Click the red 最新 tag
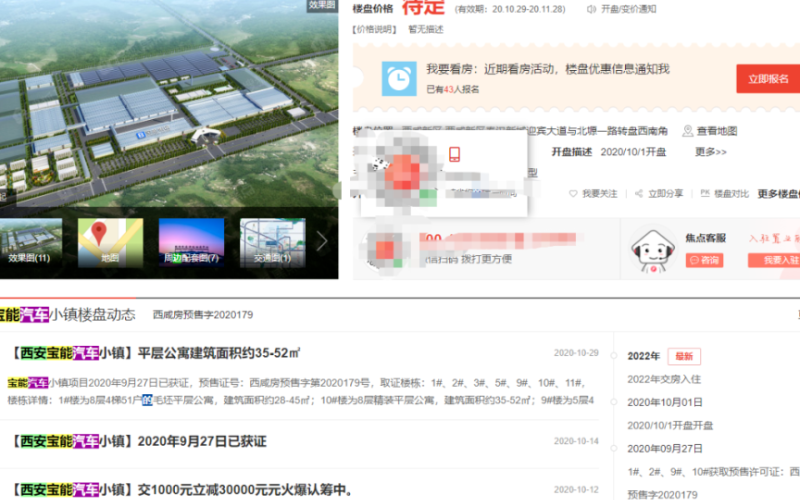This screenshot has width=800, height=500. coord(684,356)
